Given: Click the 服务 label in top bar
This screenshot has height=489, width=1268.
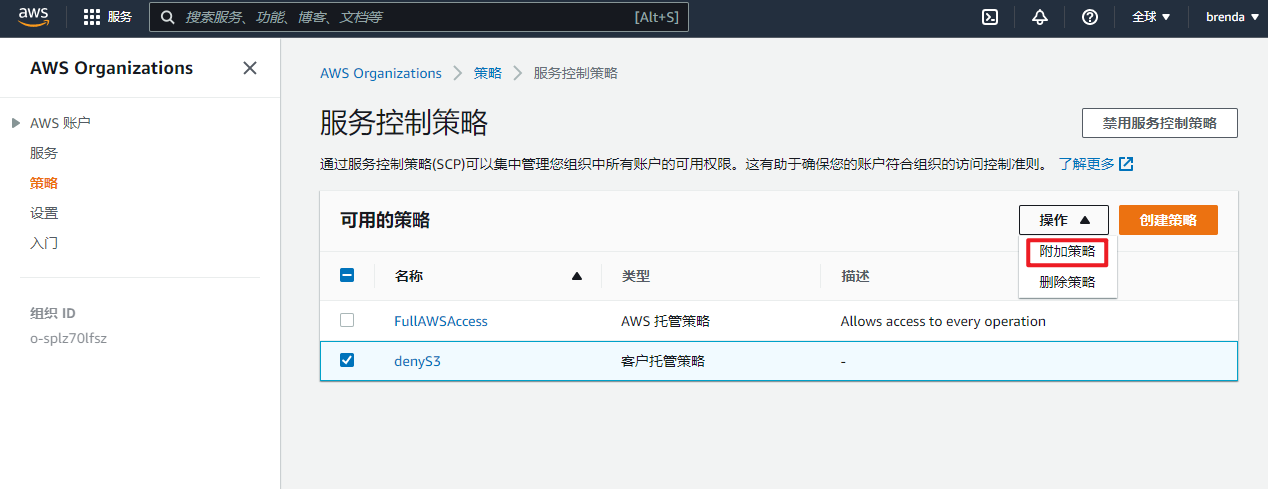Looking at the screenshot, I should pyautogui.click(x=120, y=17).
